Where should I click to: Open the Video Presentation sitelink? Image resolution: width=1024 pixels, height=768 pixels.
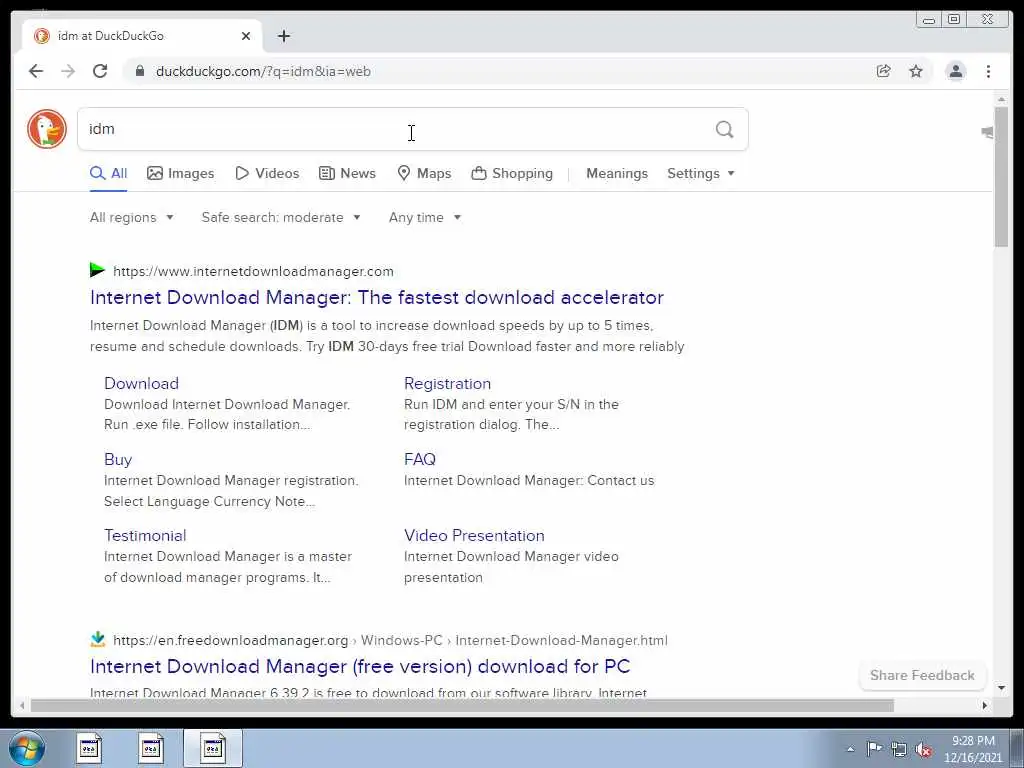coord(474,536)
